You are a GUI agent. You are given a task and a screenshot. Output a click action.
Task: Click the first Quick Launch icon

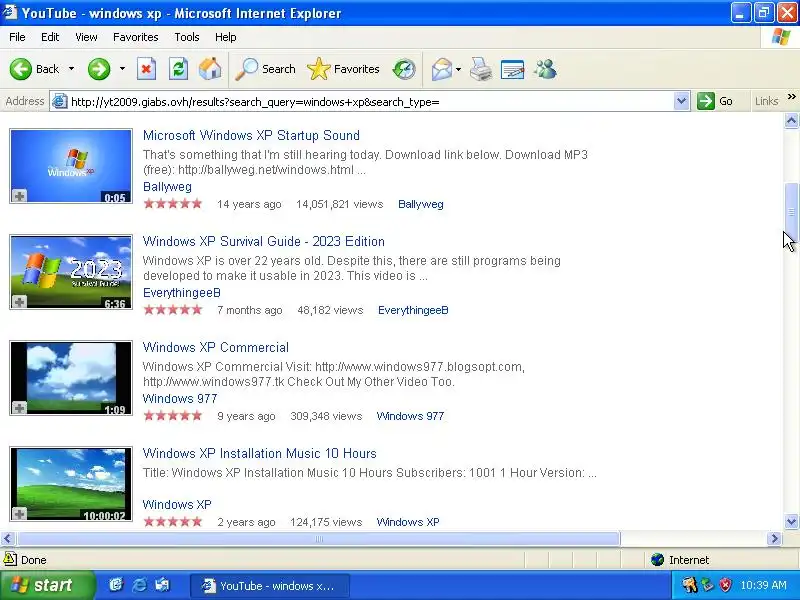click(x=116, y=585)
